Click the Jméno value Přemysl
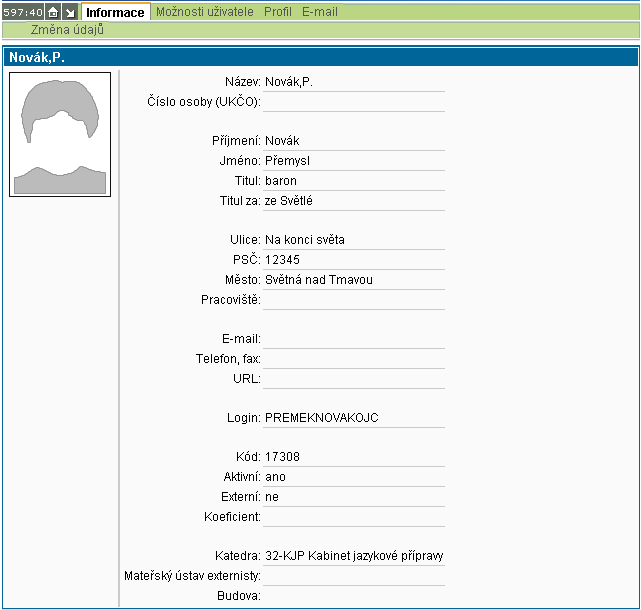 tap(289, 161)
